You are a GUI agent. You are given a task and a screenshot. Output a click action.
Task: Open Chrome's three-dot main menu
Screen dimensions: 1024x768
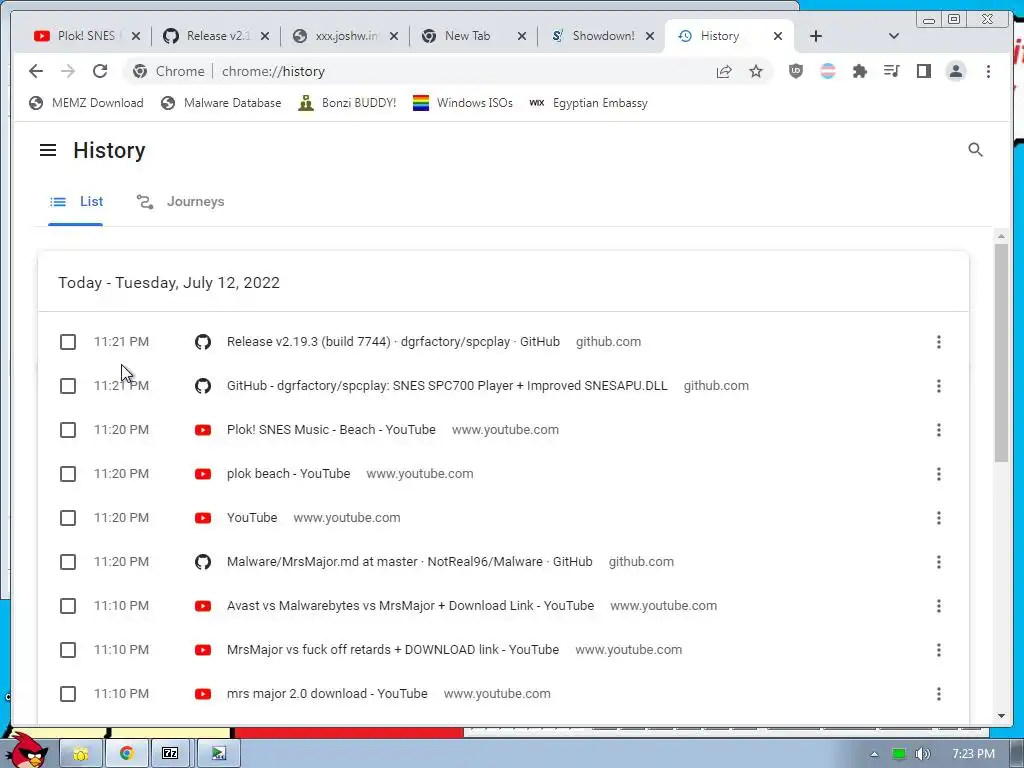(x=988, y=71)
